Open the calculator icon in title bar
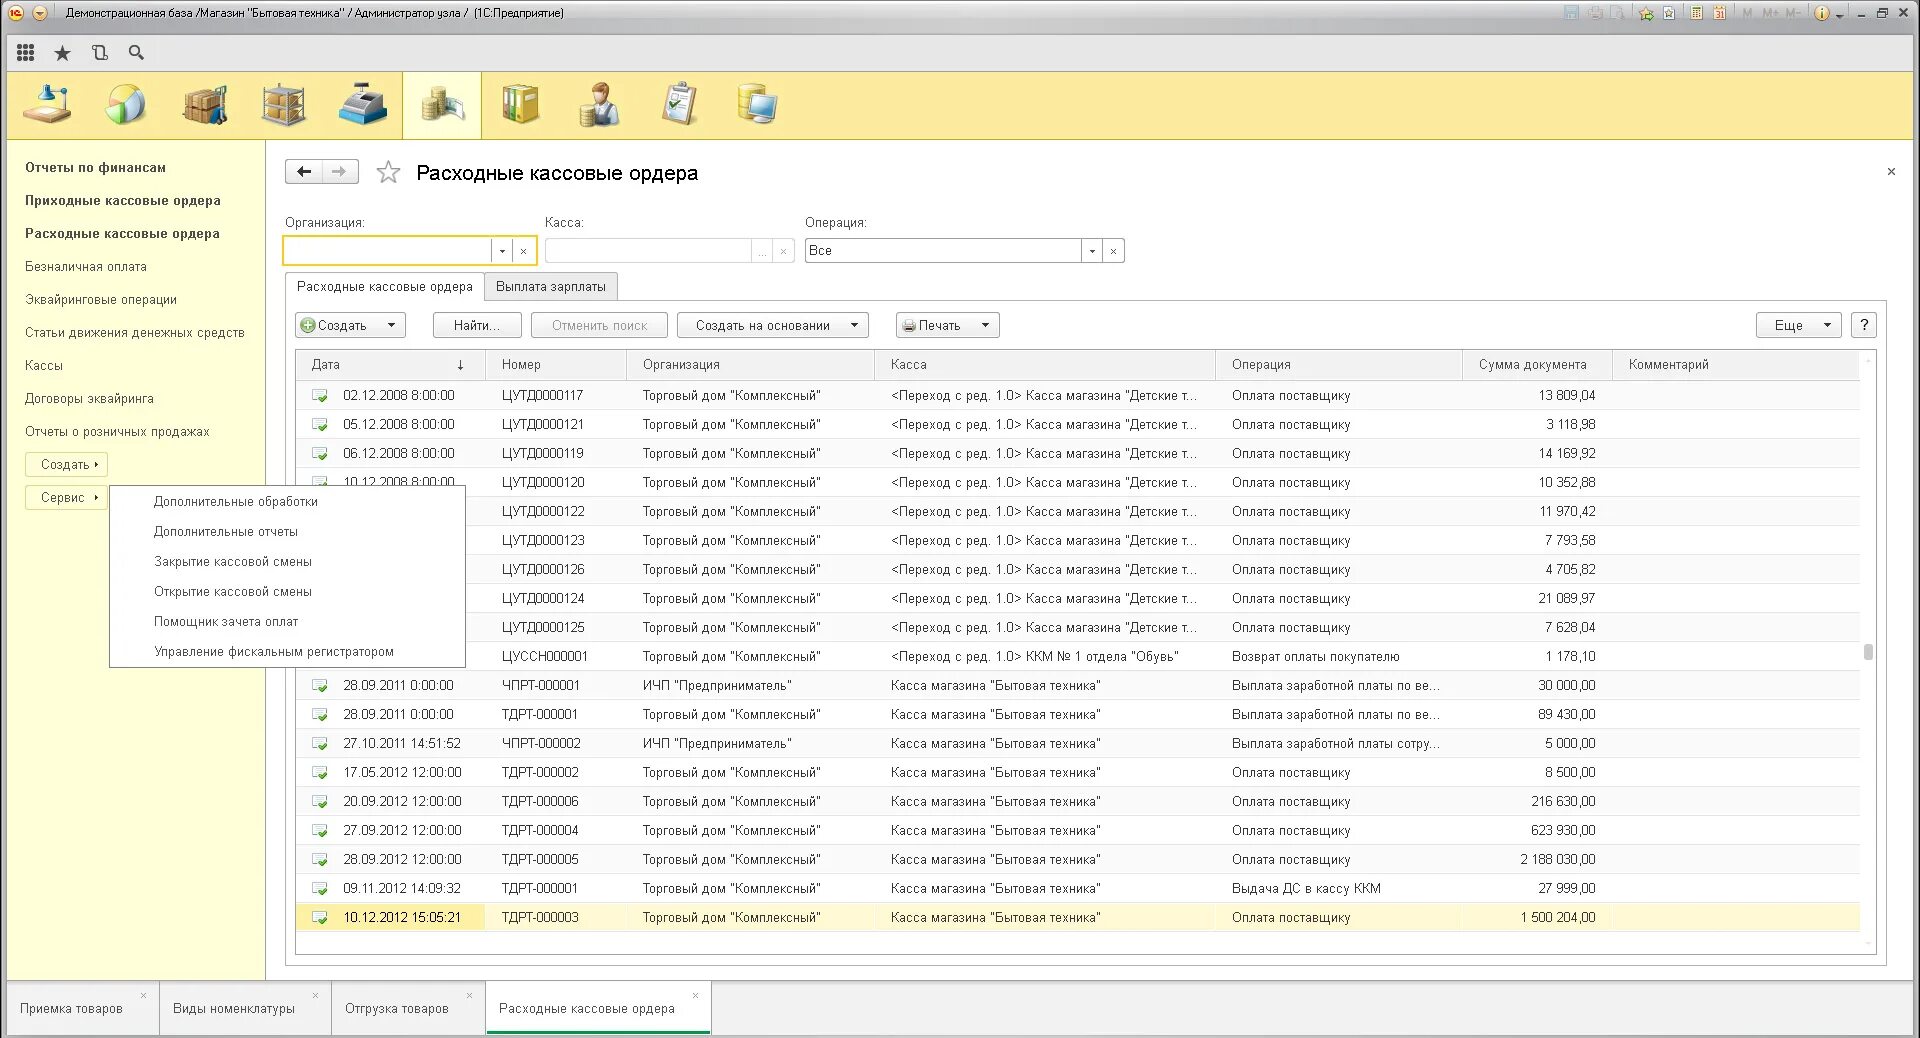The image size is (1920, 1038). pos(1696,13)
